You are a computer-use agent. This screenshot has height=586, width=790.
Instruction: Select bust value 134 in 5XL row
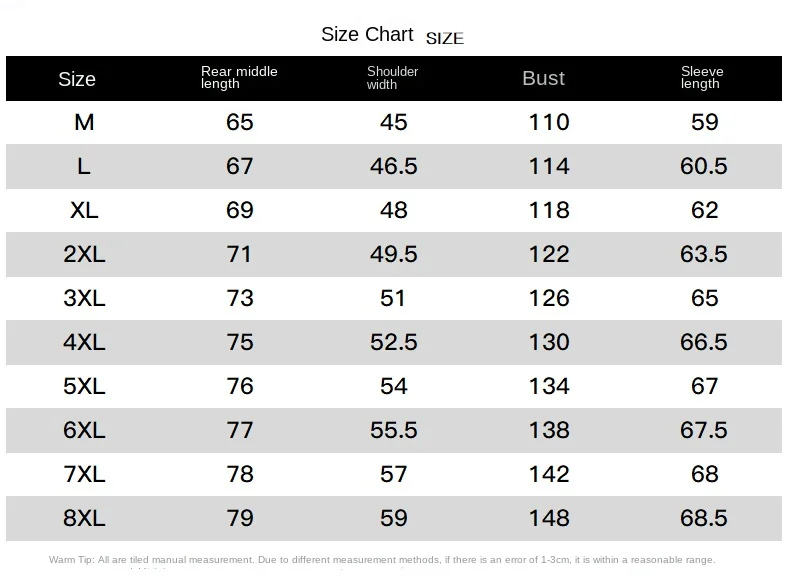pyautogui.click(x=549, y=386)
